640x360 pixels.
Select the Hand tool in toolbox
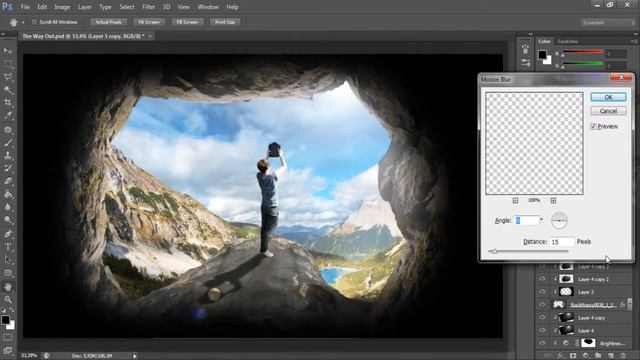coord(8,287)
